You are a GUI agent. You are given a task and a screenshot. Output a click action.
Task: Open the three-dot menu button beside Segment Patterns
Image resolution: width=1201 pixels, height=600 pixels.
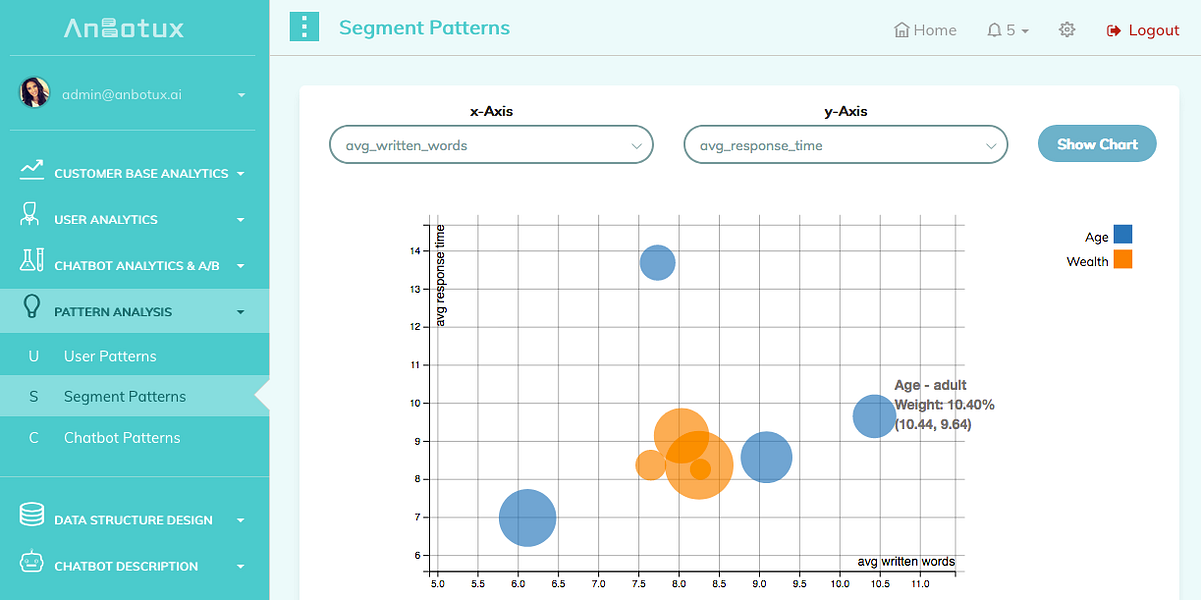tap(304, 27)
